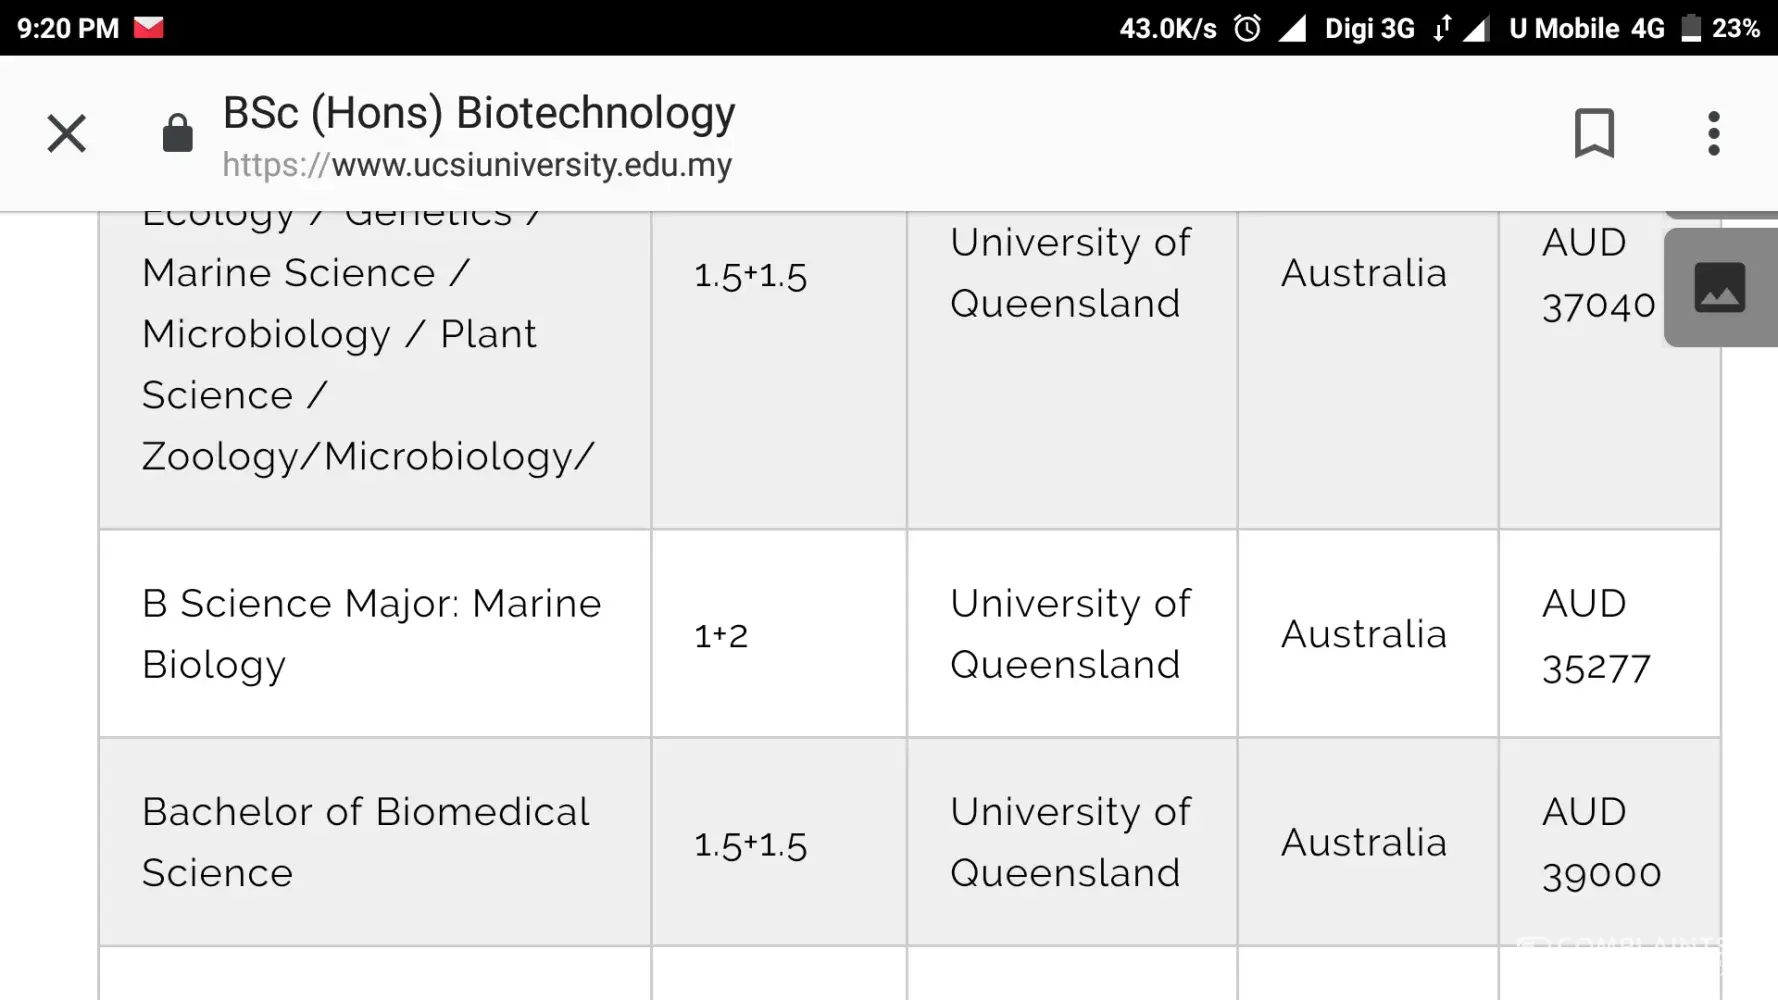Tap the AUD 39000 fee cell
This screenshot has width=1778, height=1000.
coord(1601,842)
